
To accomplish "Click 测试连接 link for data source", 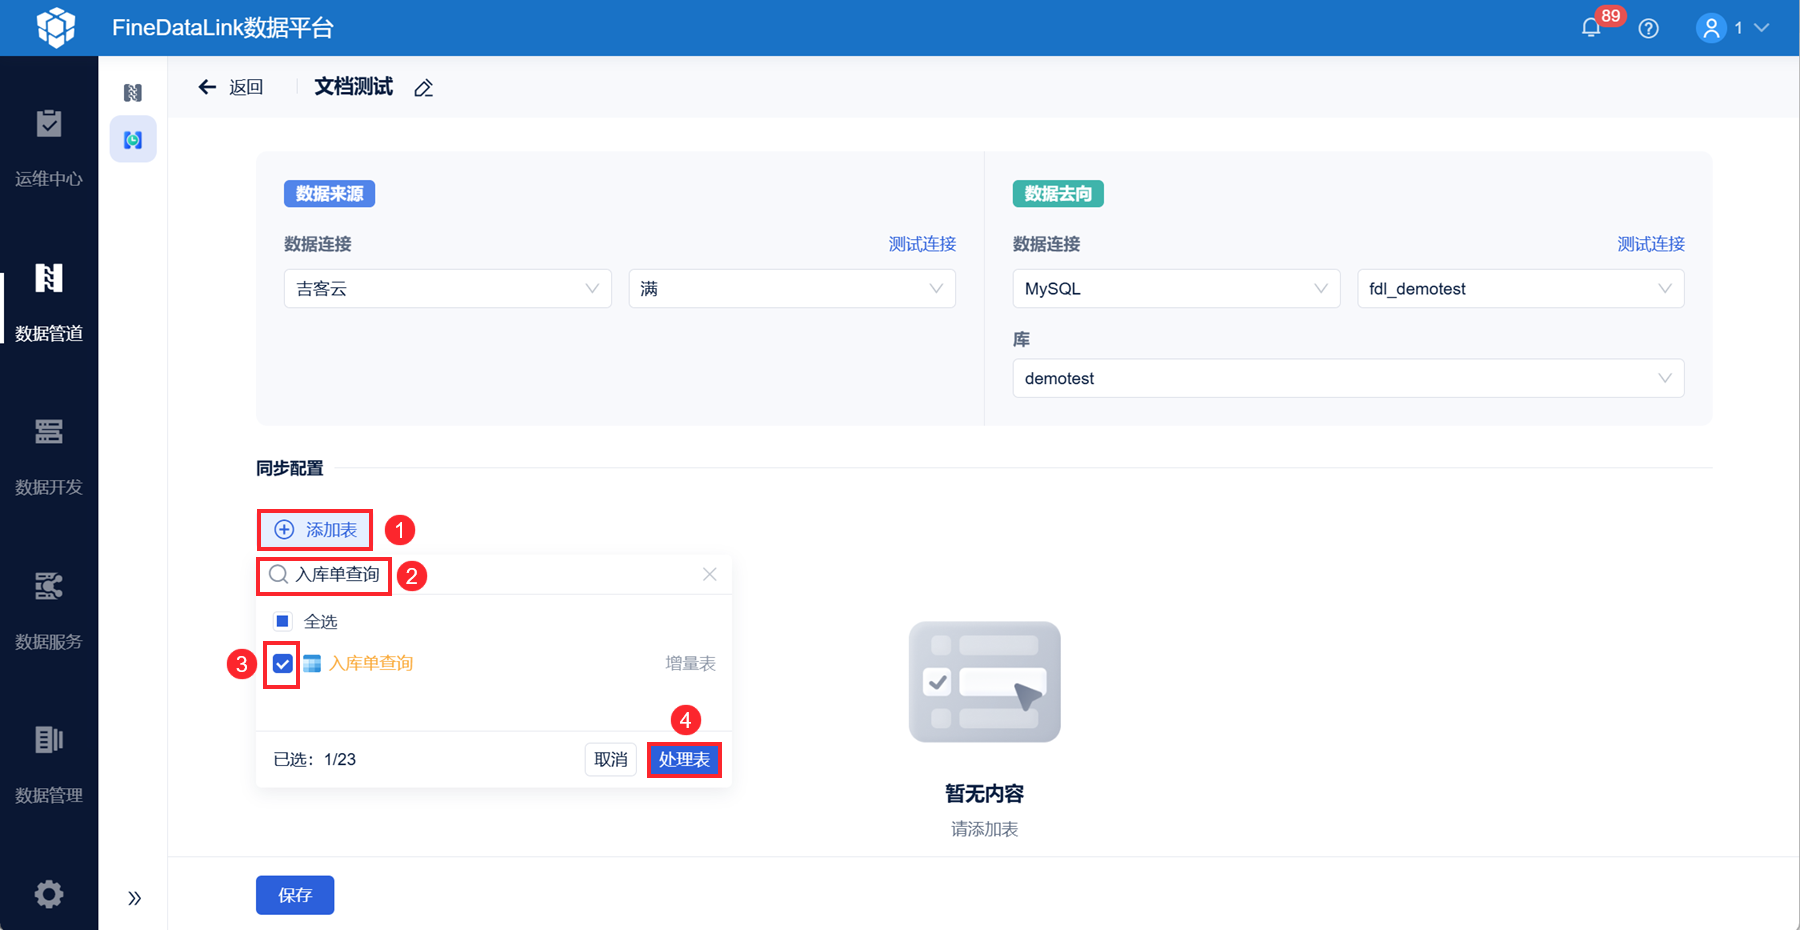I will (922, 244).
